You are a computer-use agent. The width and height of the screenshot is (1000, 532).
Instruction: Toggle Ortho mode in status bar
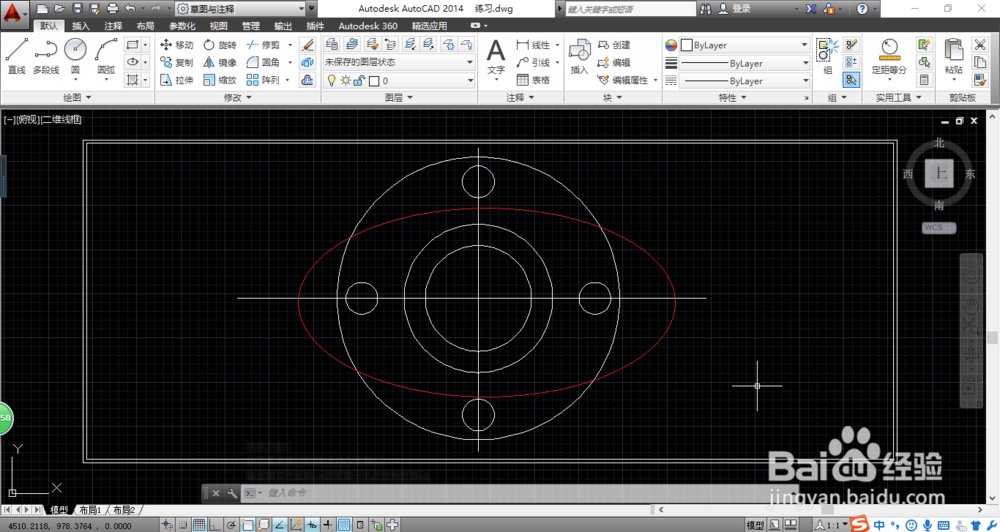[215, 525]
